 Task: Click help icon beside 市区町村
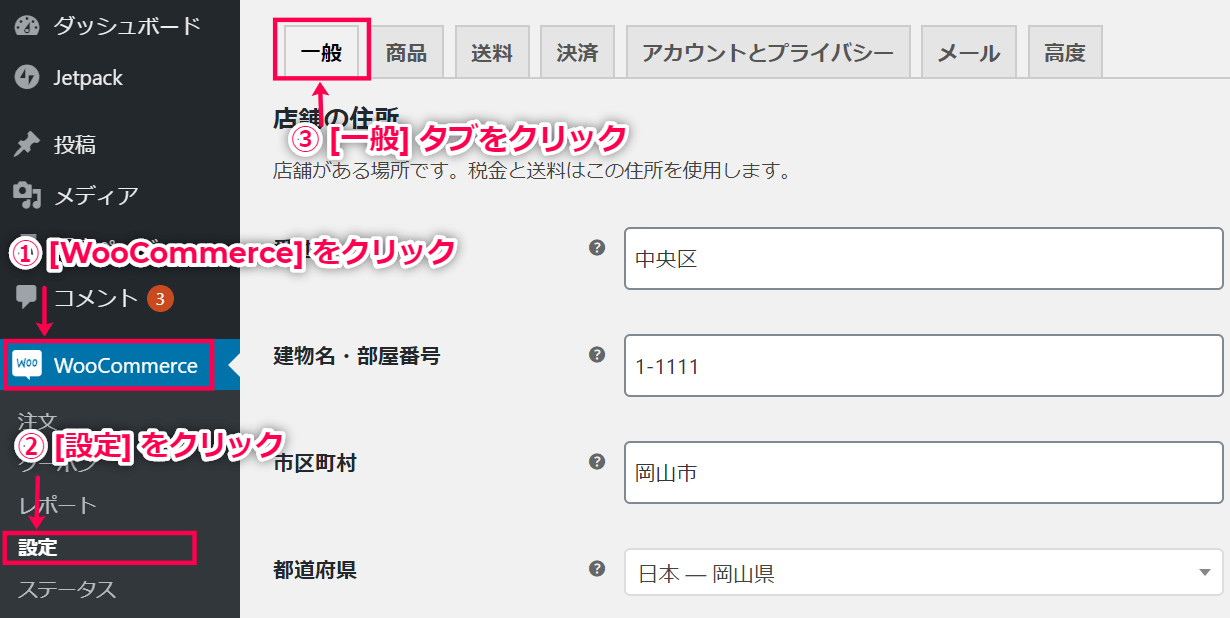(597, 461)
